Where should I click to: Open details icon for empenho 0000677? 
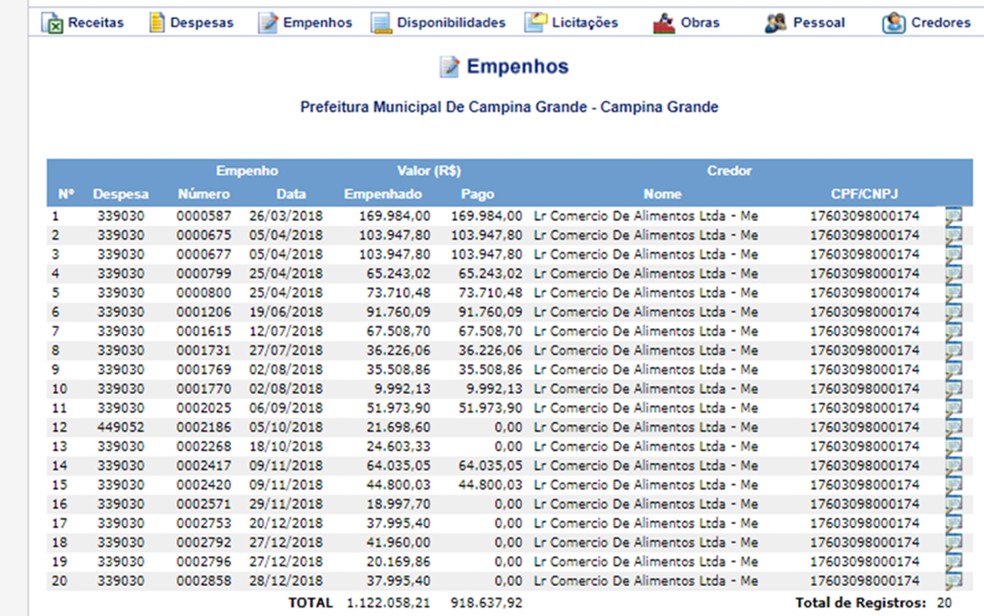point(953,255)
